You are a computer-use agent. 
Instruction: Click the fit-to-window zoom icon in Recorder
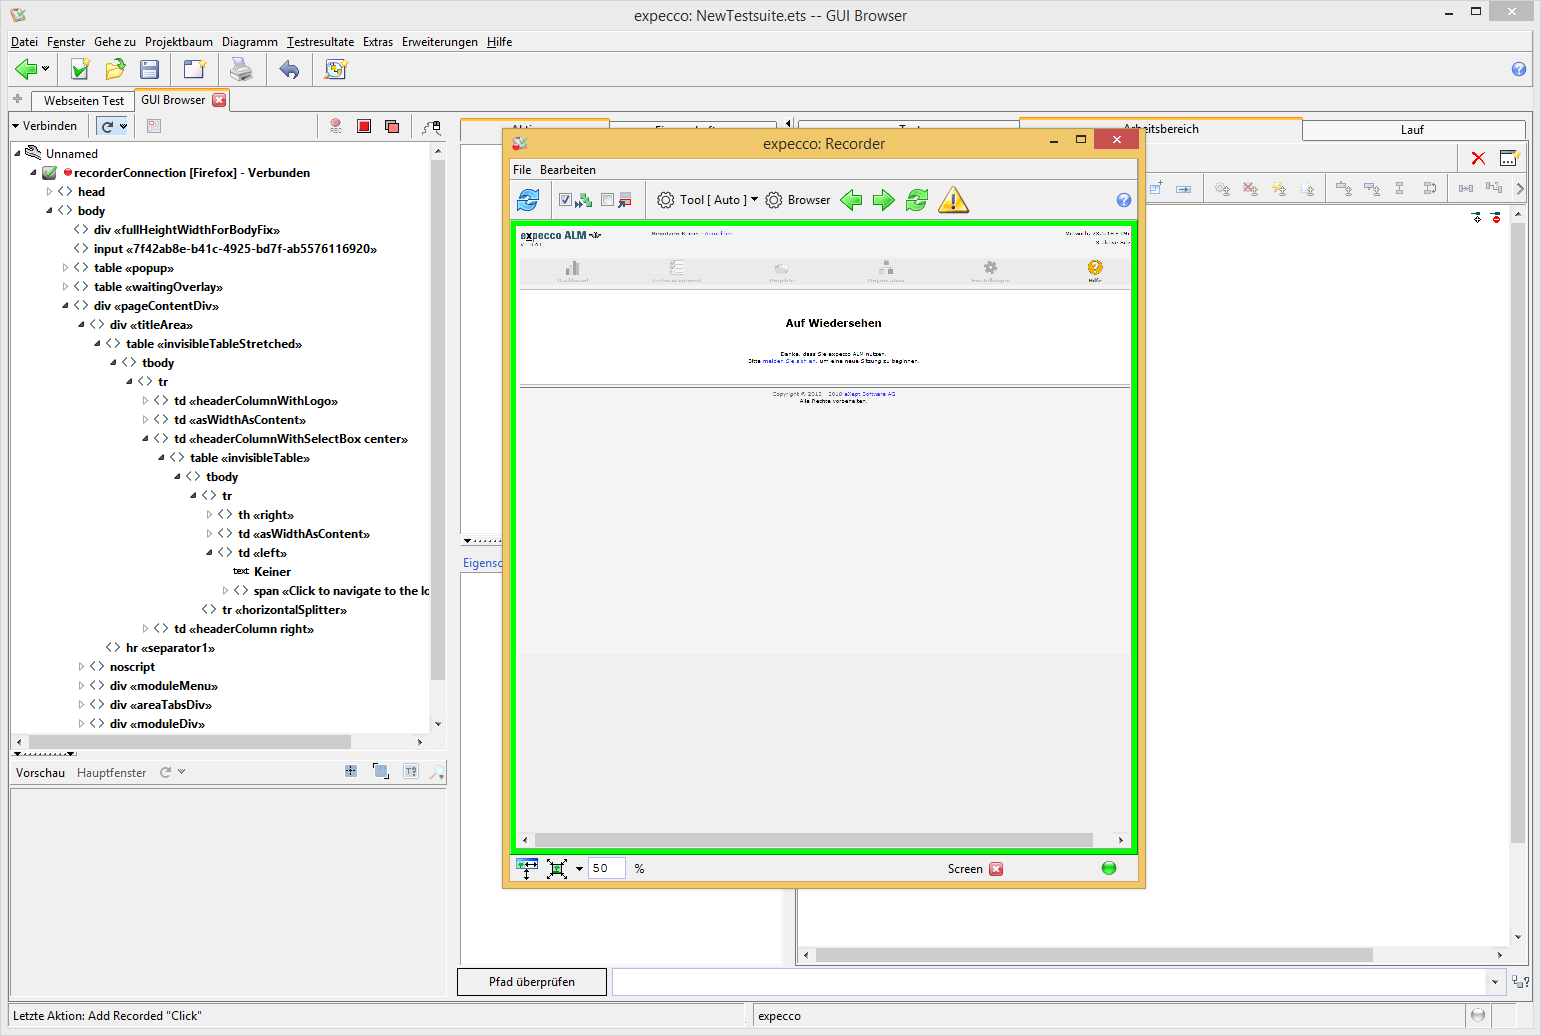(x=557, y=868)
